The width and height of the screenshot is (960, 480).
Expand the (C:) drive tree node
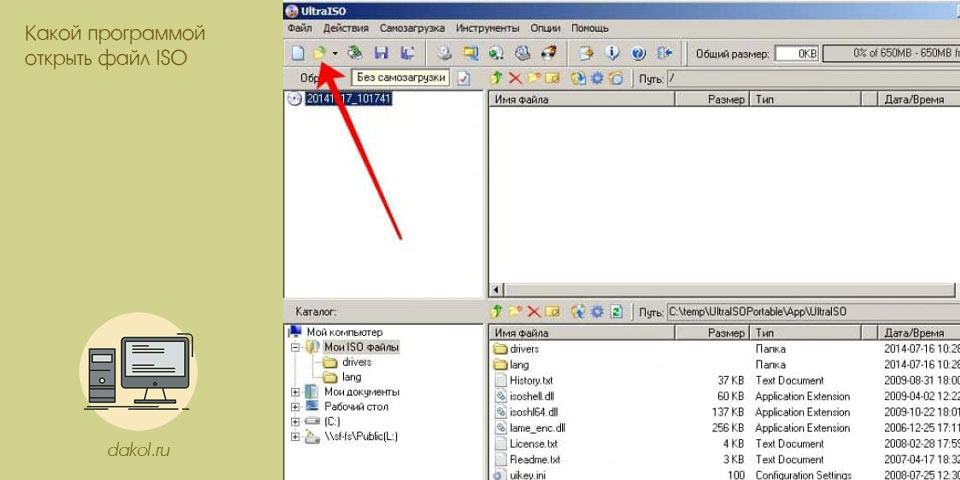pyautogui.click(x=296, y=421)
